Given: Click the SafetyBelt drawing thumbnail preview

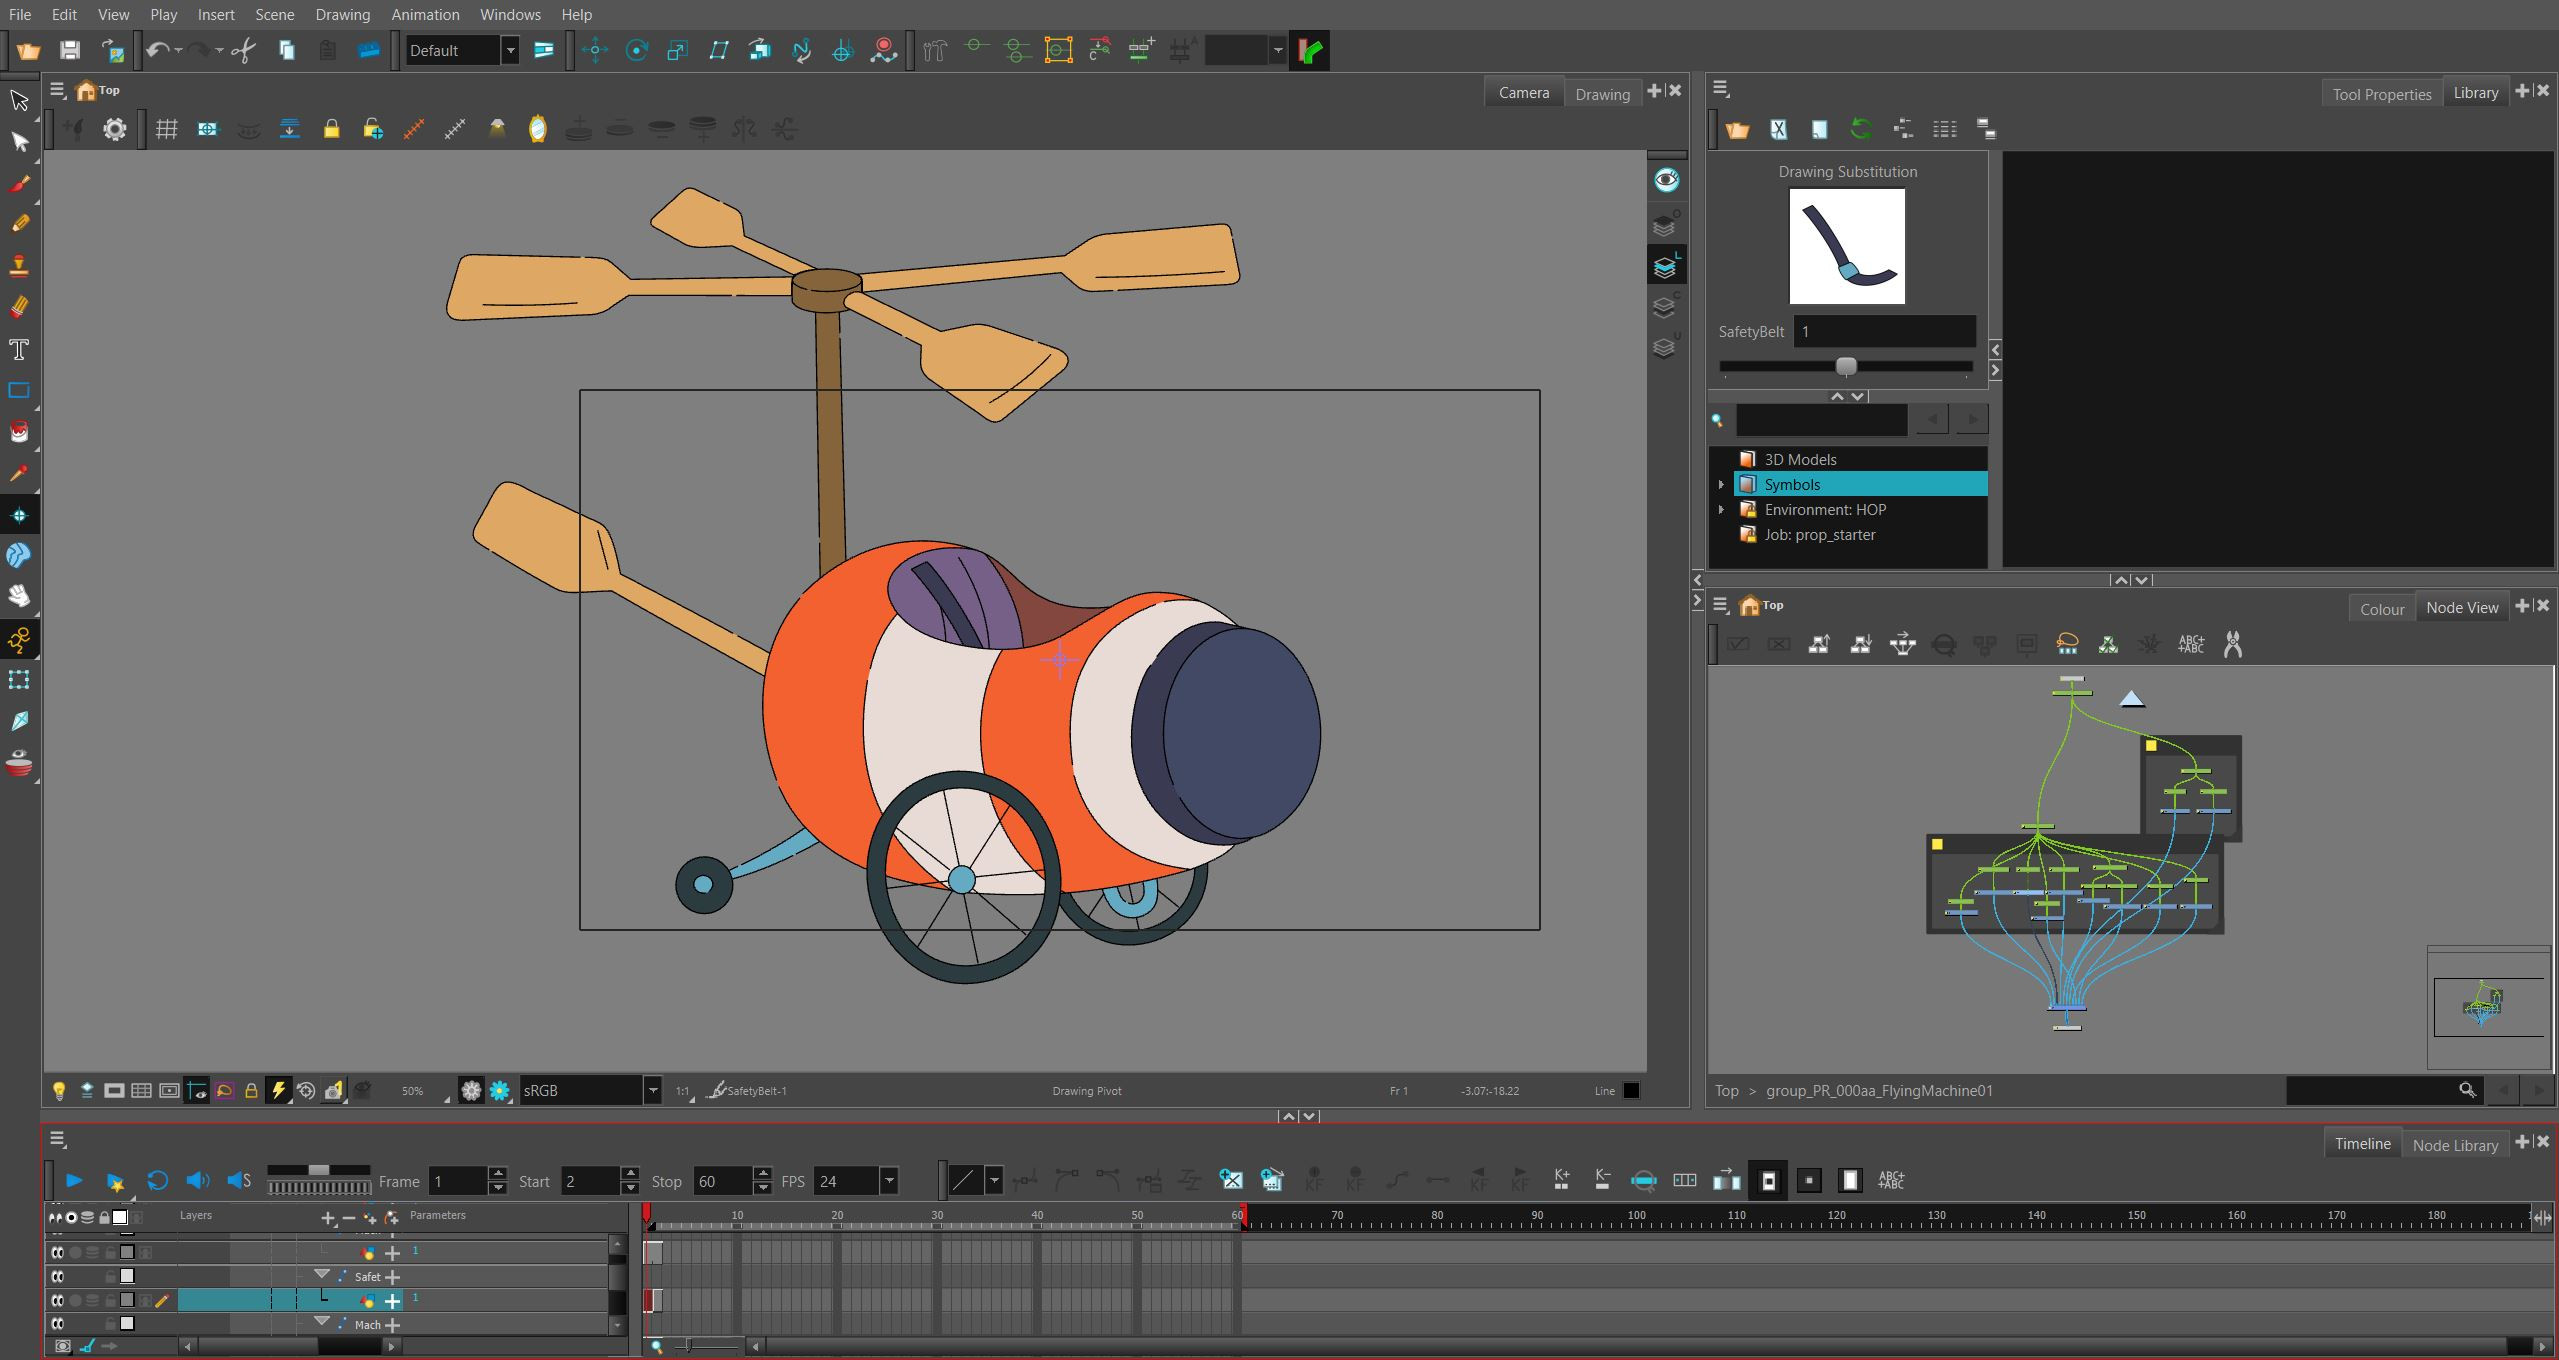Looking at the screenshot, I should click(1846, 246).
